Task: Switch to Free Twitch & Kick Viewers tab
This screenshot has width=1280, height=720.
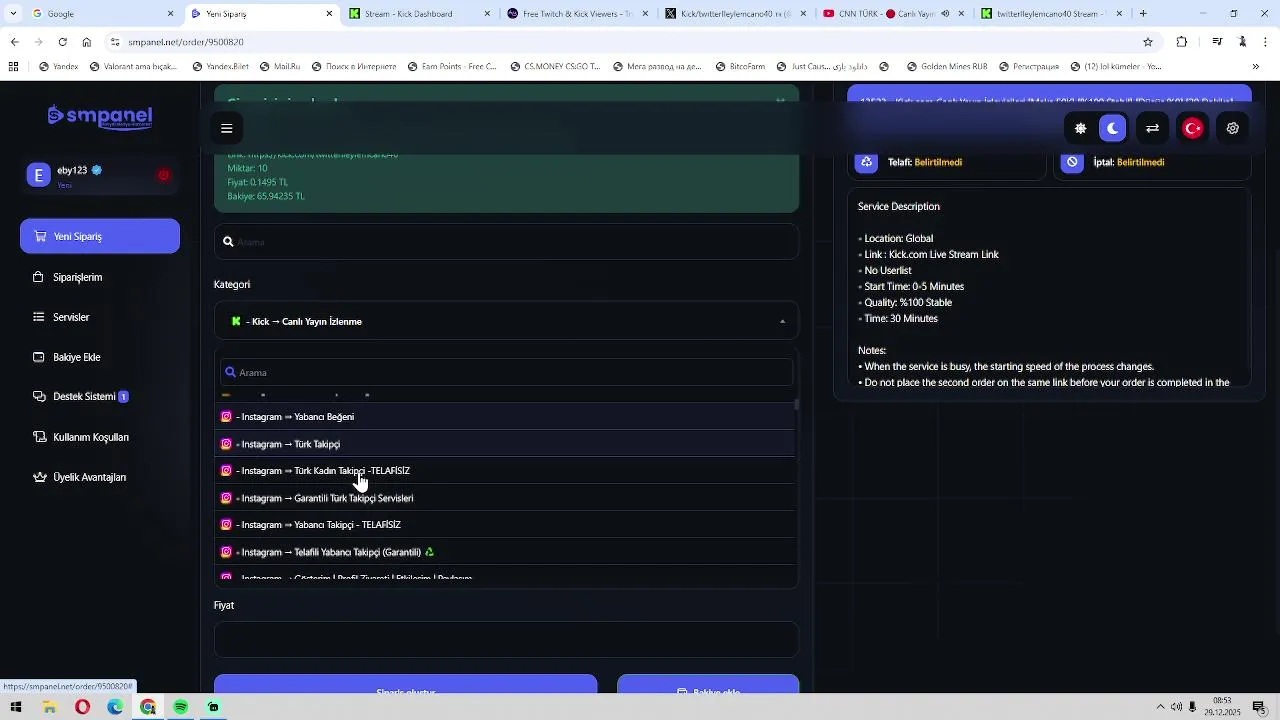Action: 578,14
